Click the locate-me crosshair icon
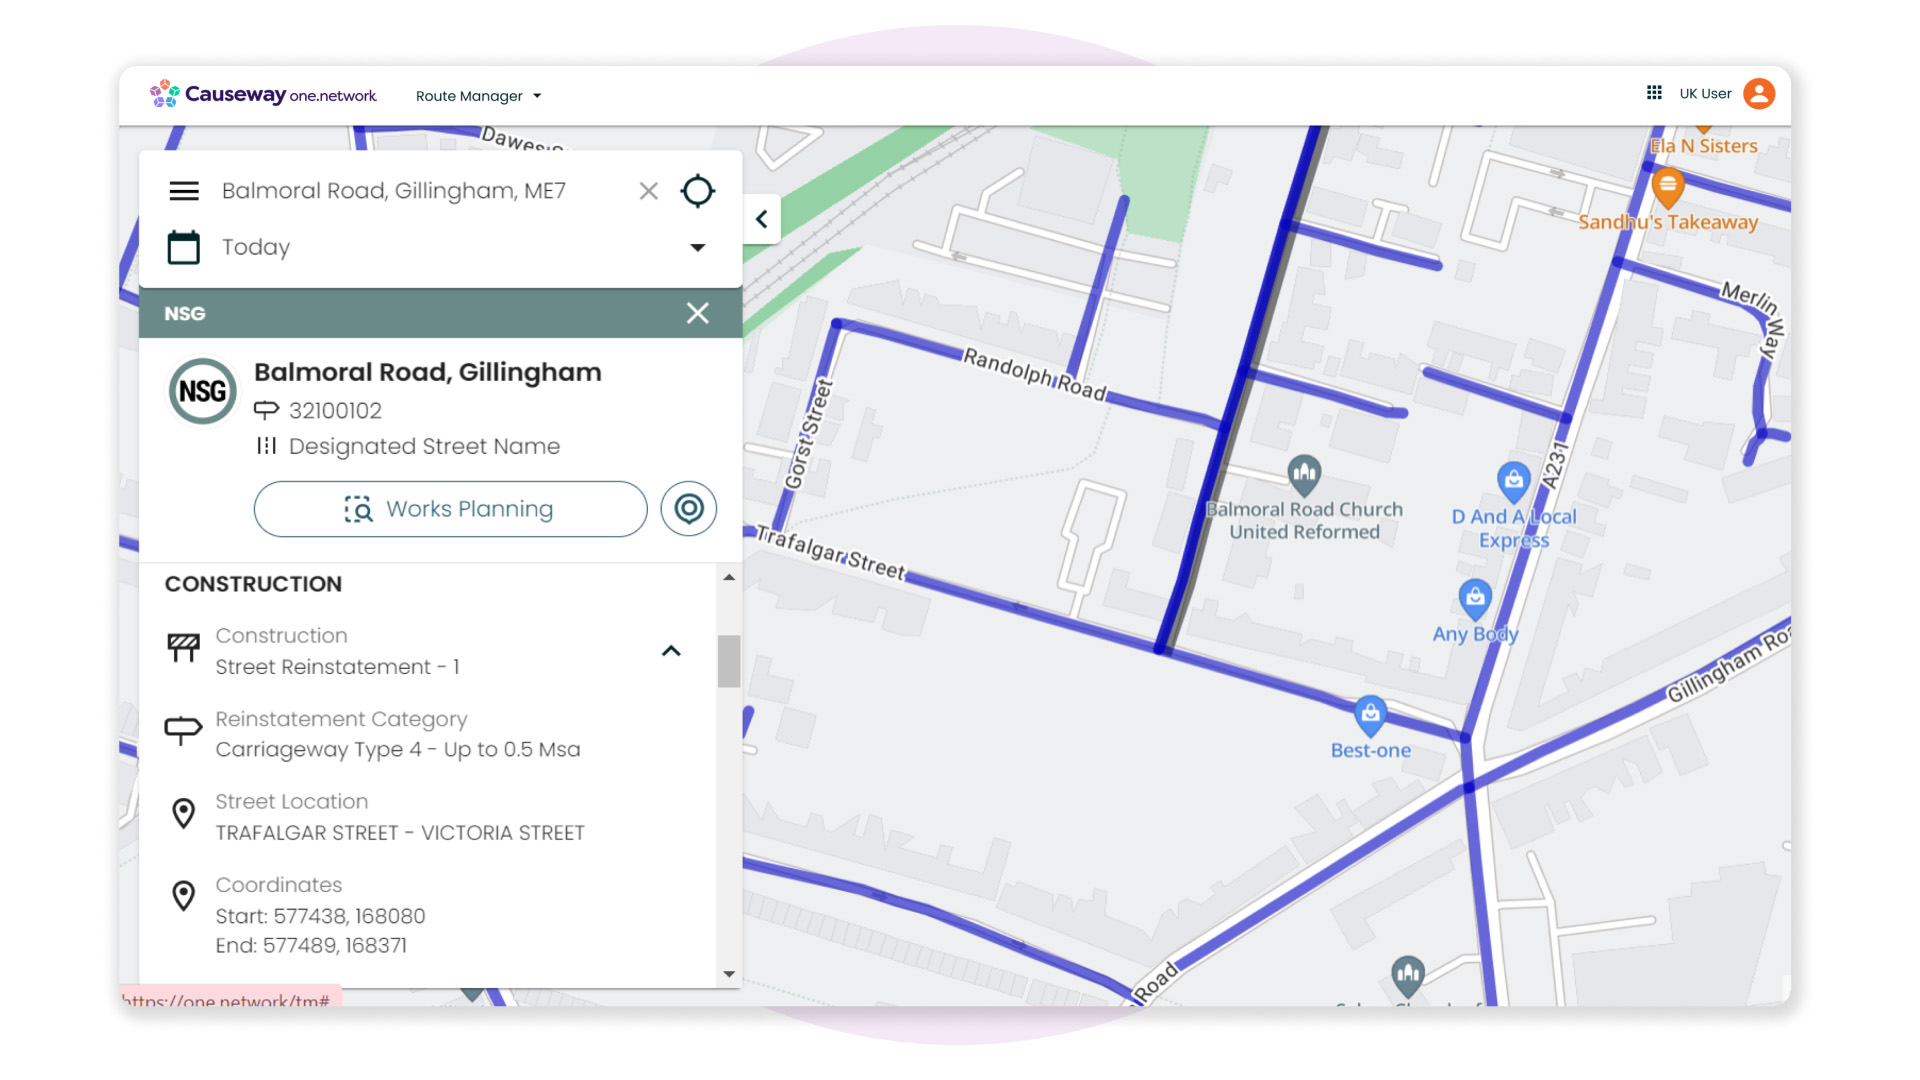The height and width of the screenshot is (1080, 1920). 698,191
